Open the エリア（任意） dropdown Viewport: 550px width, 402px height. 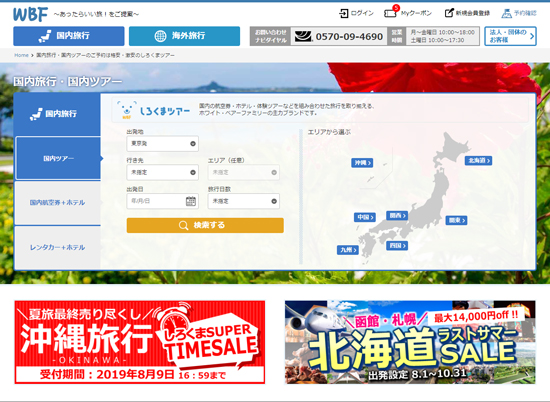pyautogui.click(x=244, y=172)
